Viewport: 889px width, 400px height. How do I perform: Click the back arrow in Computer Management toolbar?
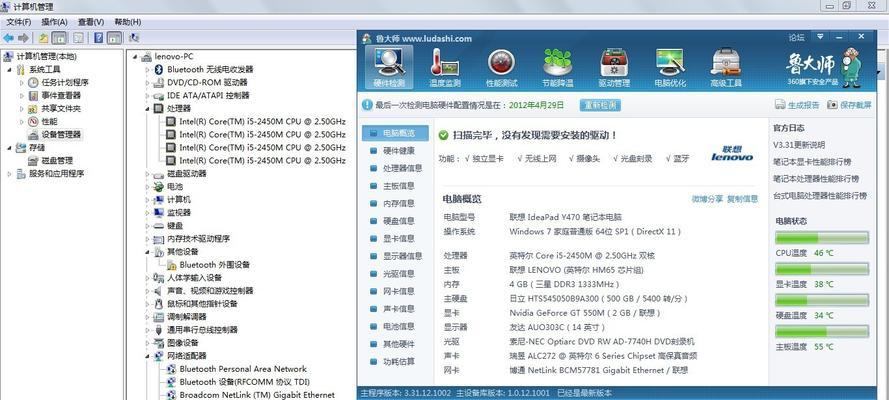click(9, 38)
